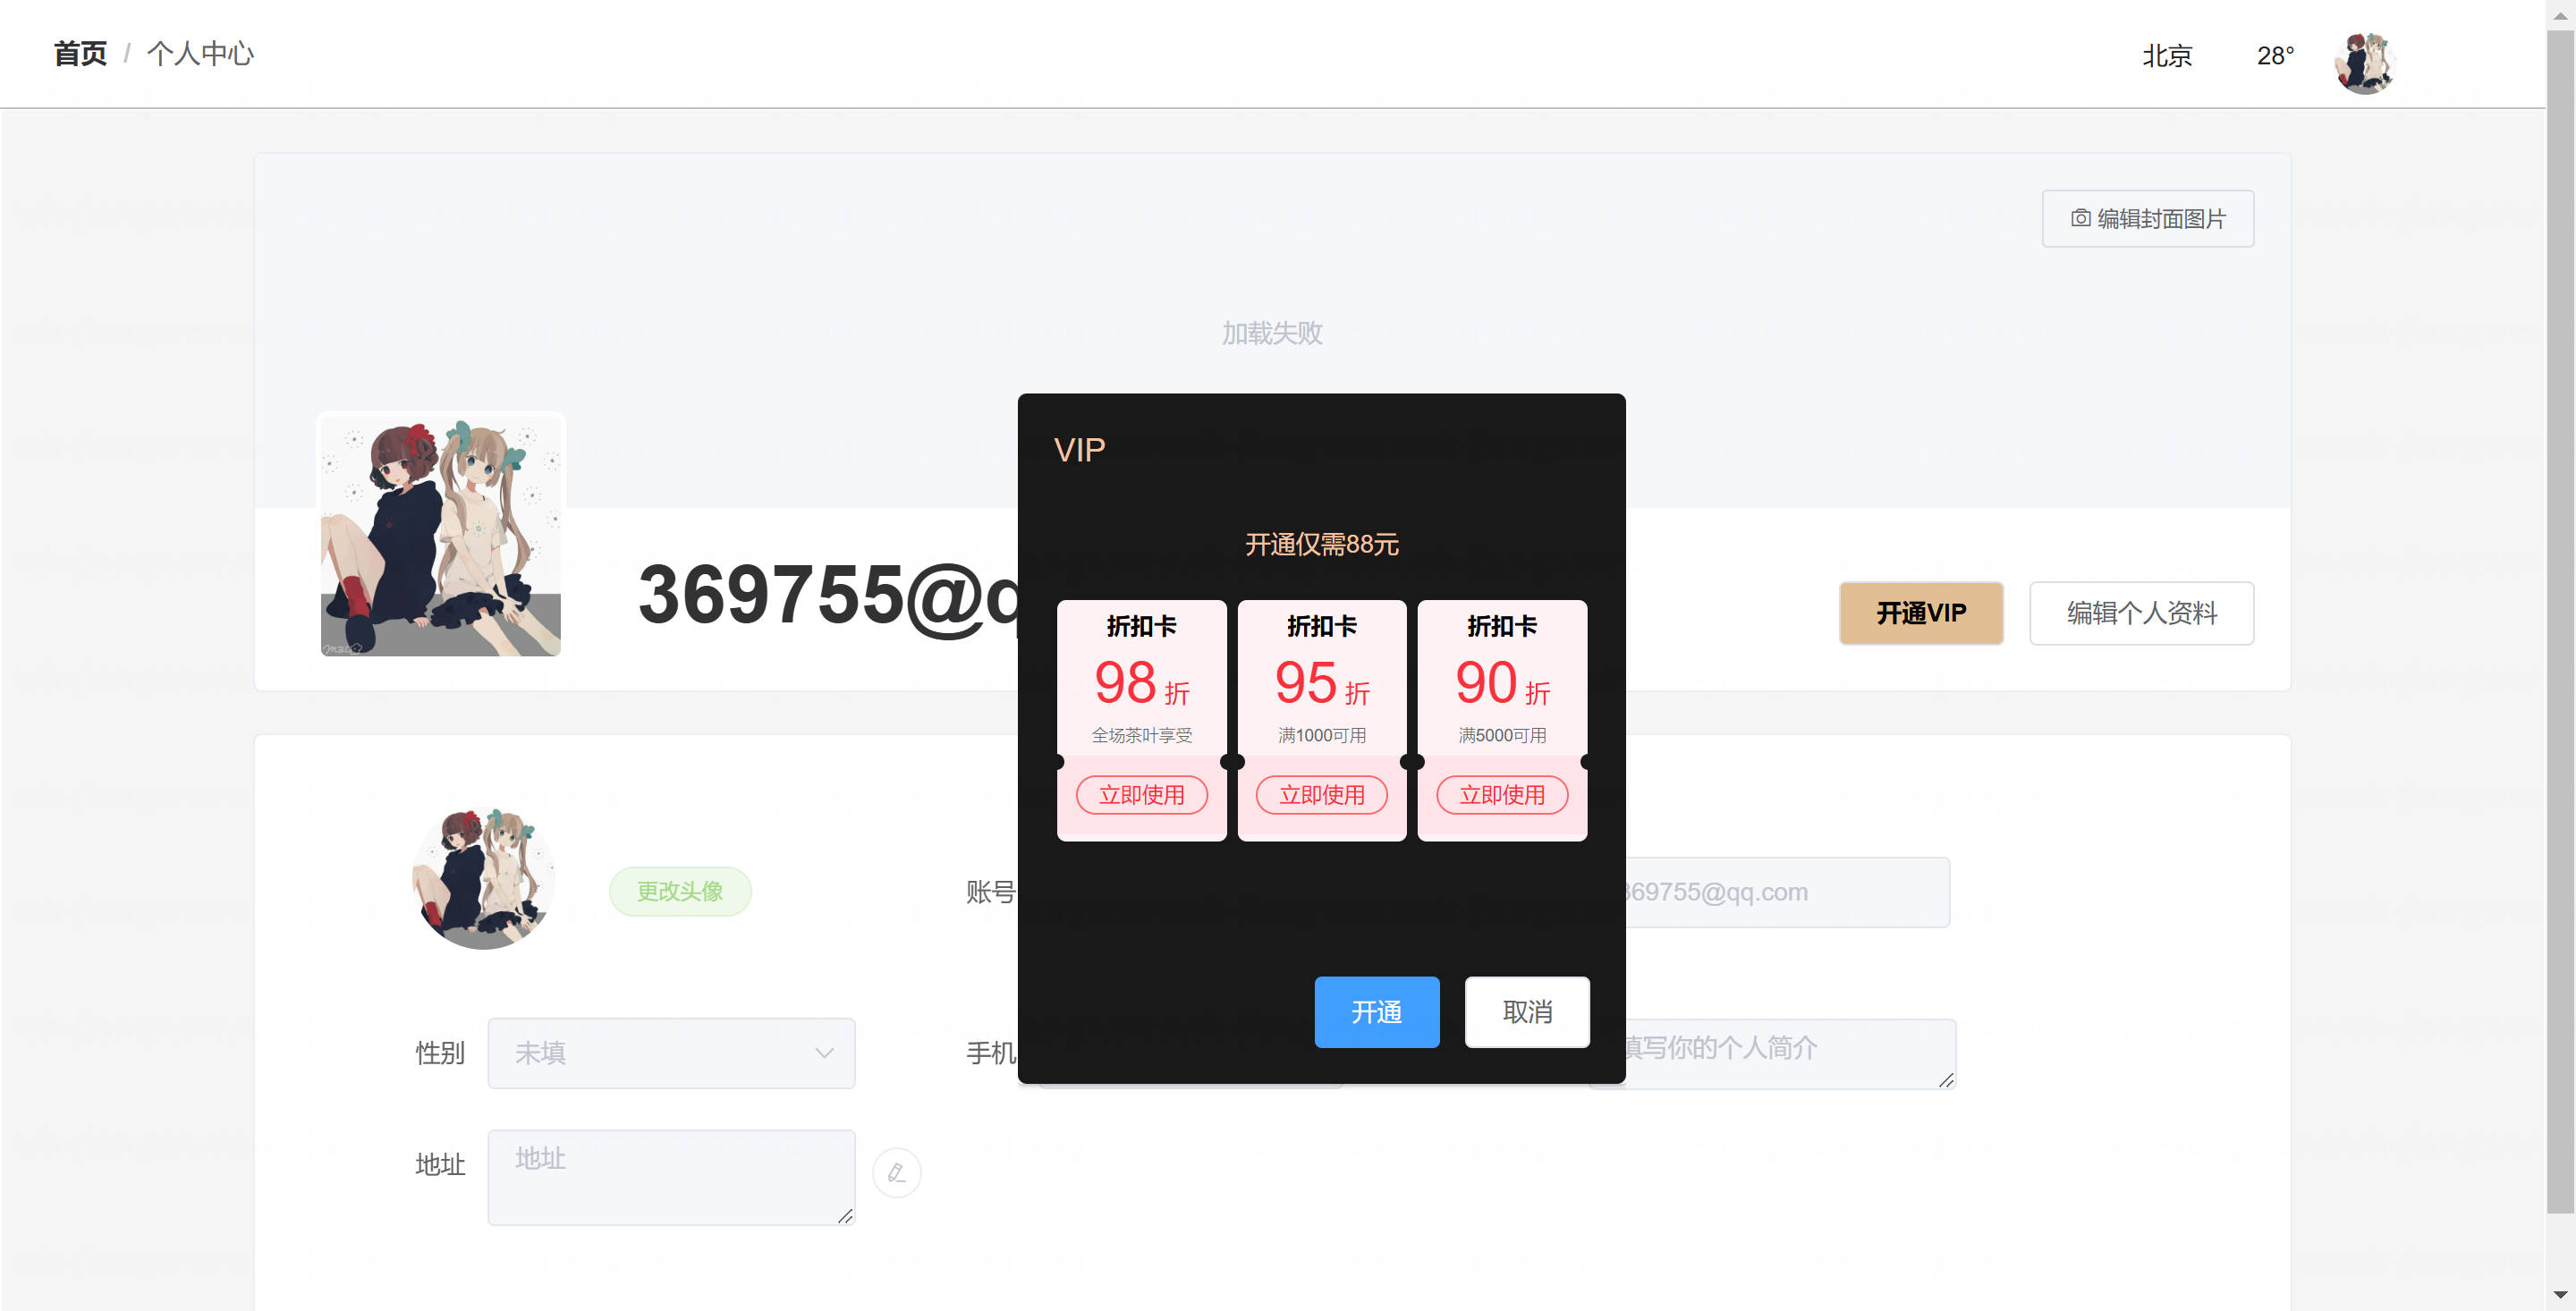Click 开通 button in VIP dialog

[x=1376, y=1011]
